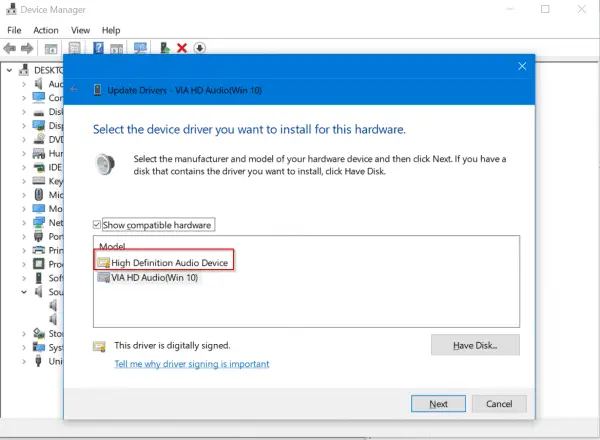Expand the DVD drives tree category
The height and width of the screenshot is (440, 600).
(24, 139)
